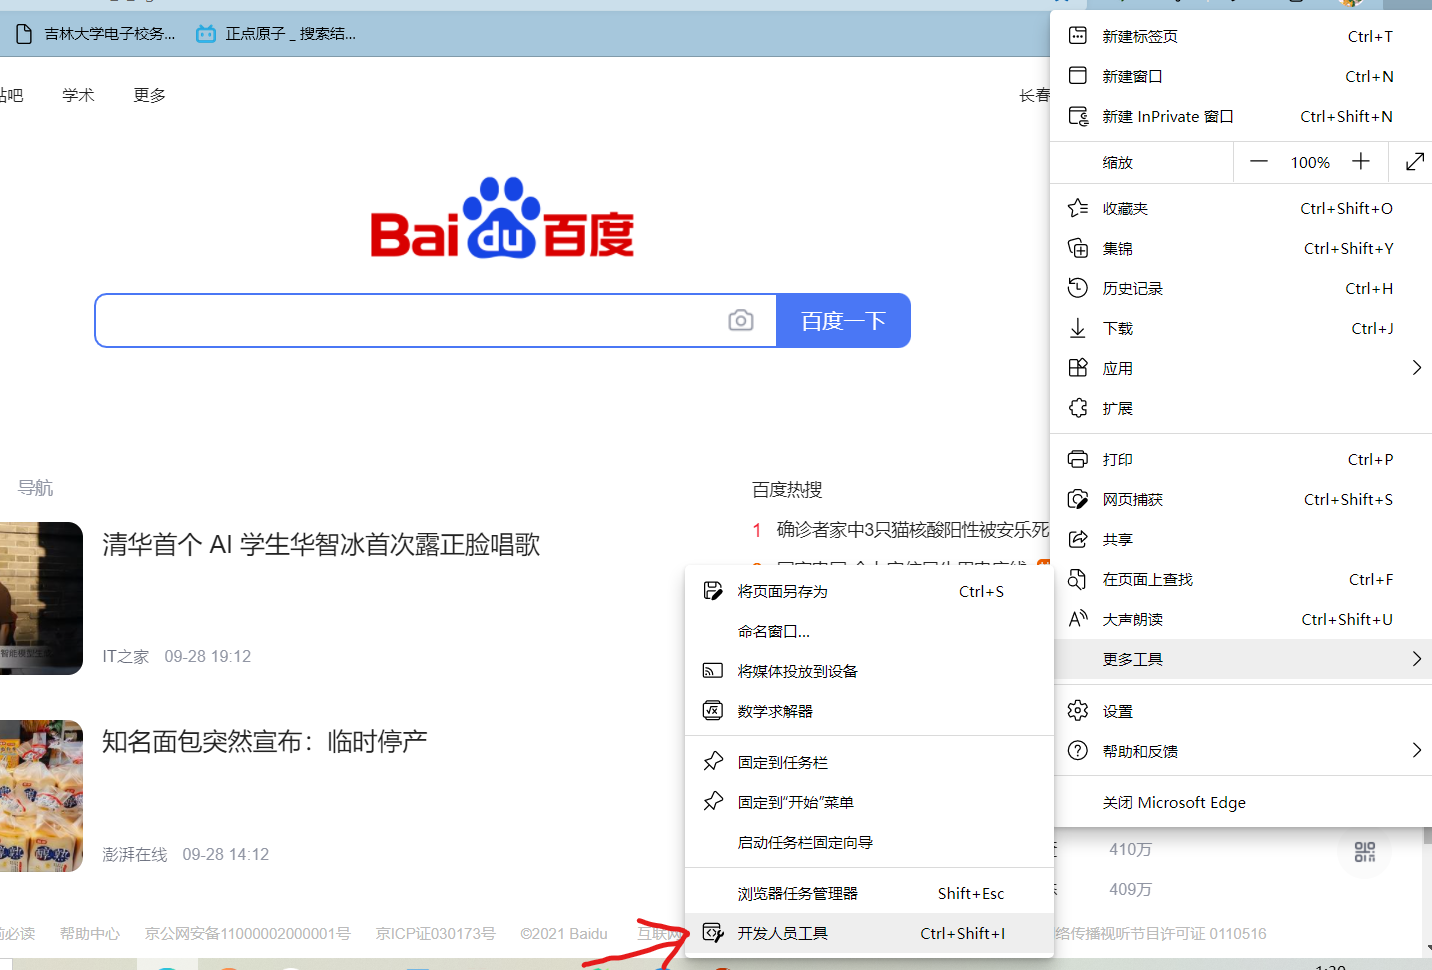The width and height of the screenshot is (1432, 970).
Task: Click the Extensions puzzle icon (扩展)
Action: (x=1078, y=408)
